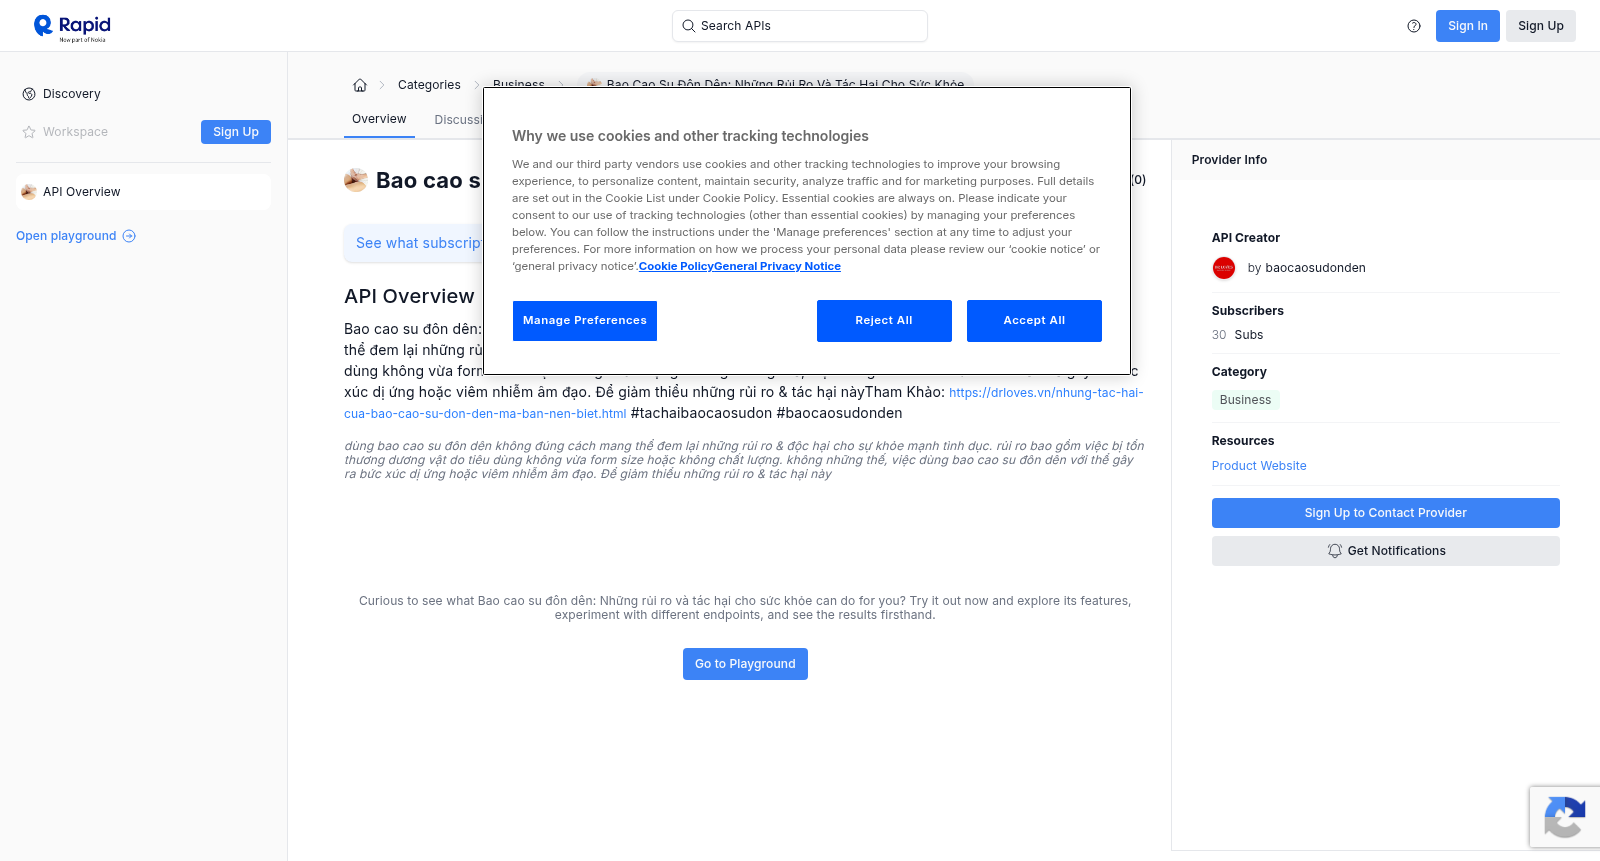This screenshot has height=861, width=1600.
Task: Reject all cookies
Action: coord(884,321)
